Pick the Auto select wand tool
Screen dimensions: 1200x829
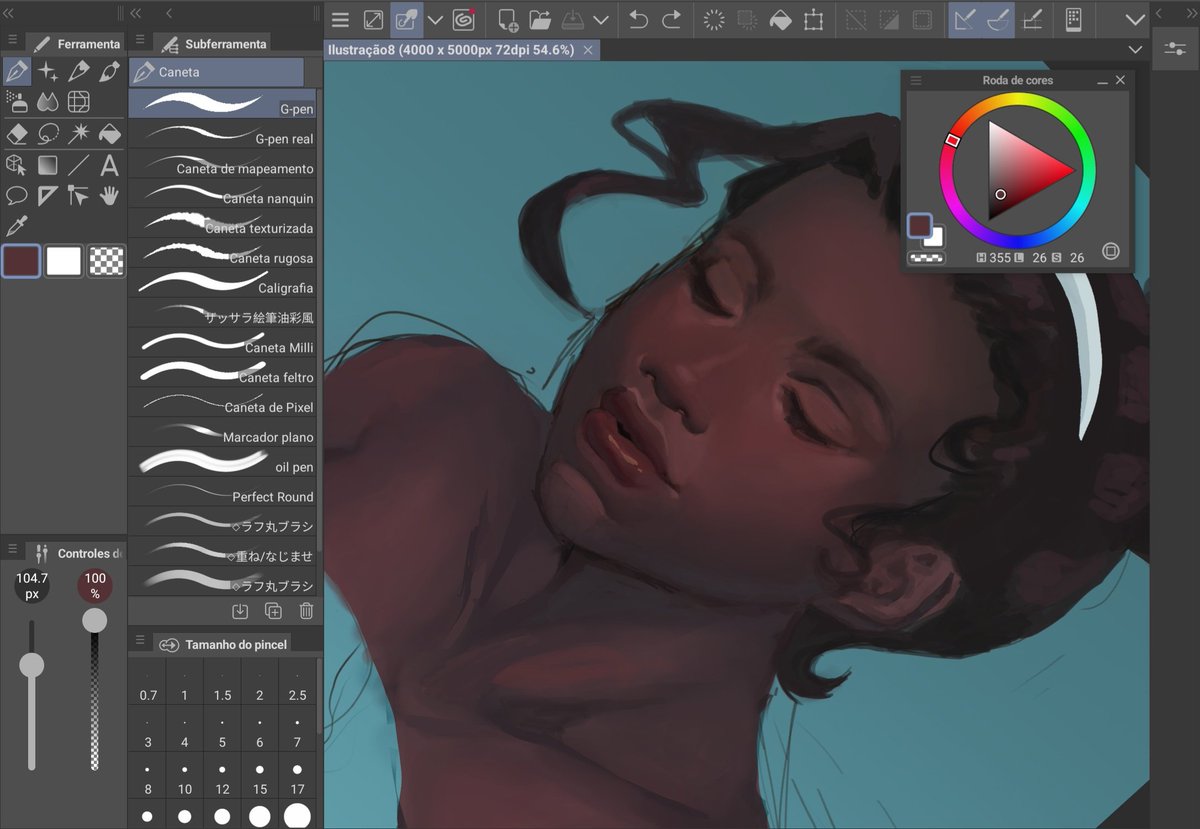(x=78, y=134)
